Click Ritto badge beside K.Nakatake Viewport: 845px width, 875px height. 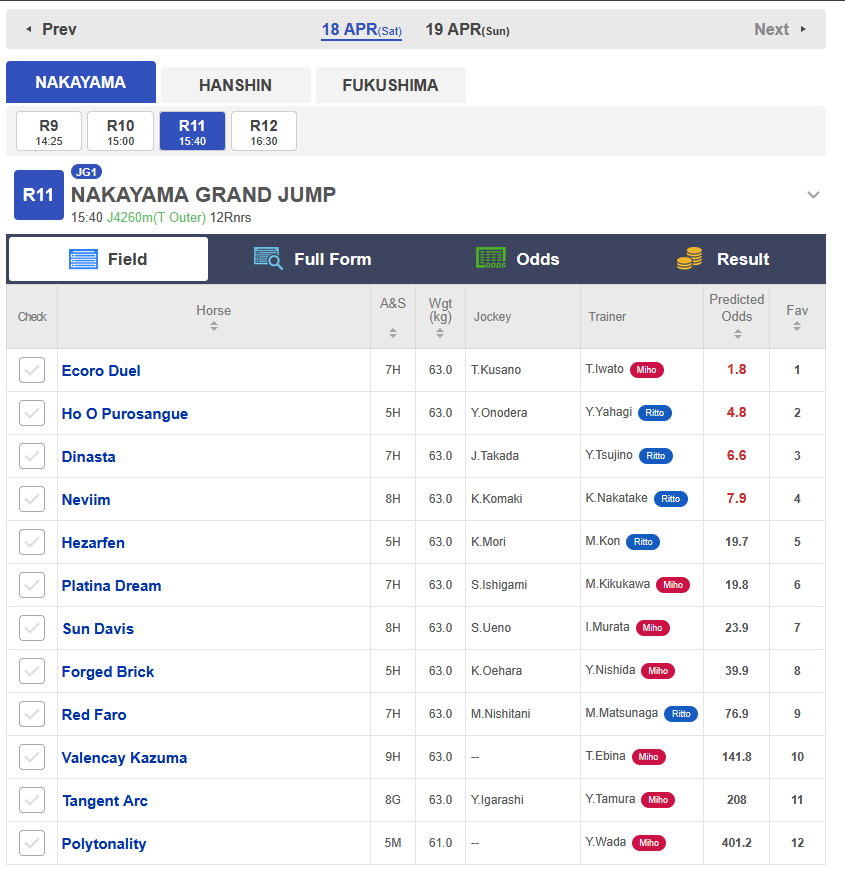click(x=671, y=499)
